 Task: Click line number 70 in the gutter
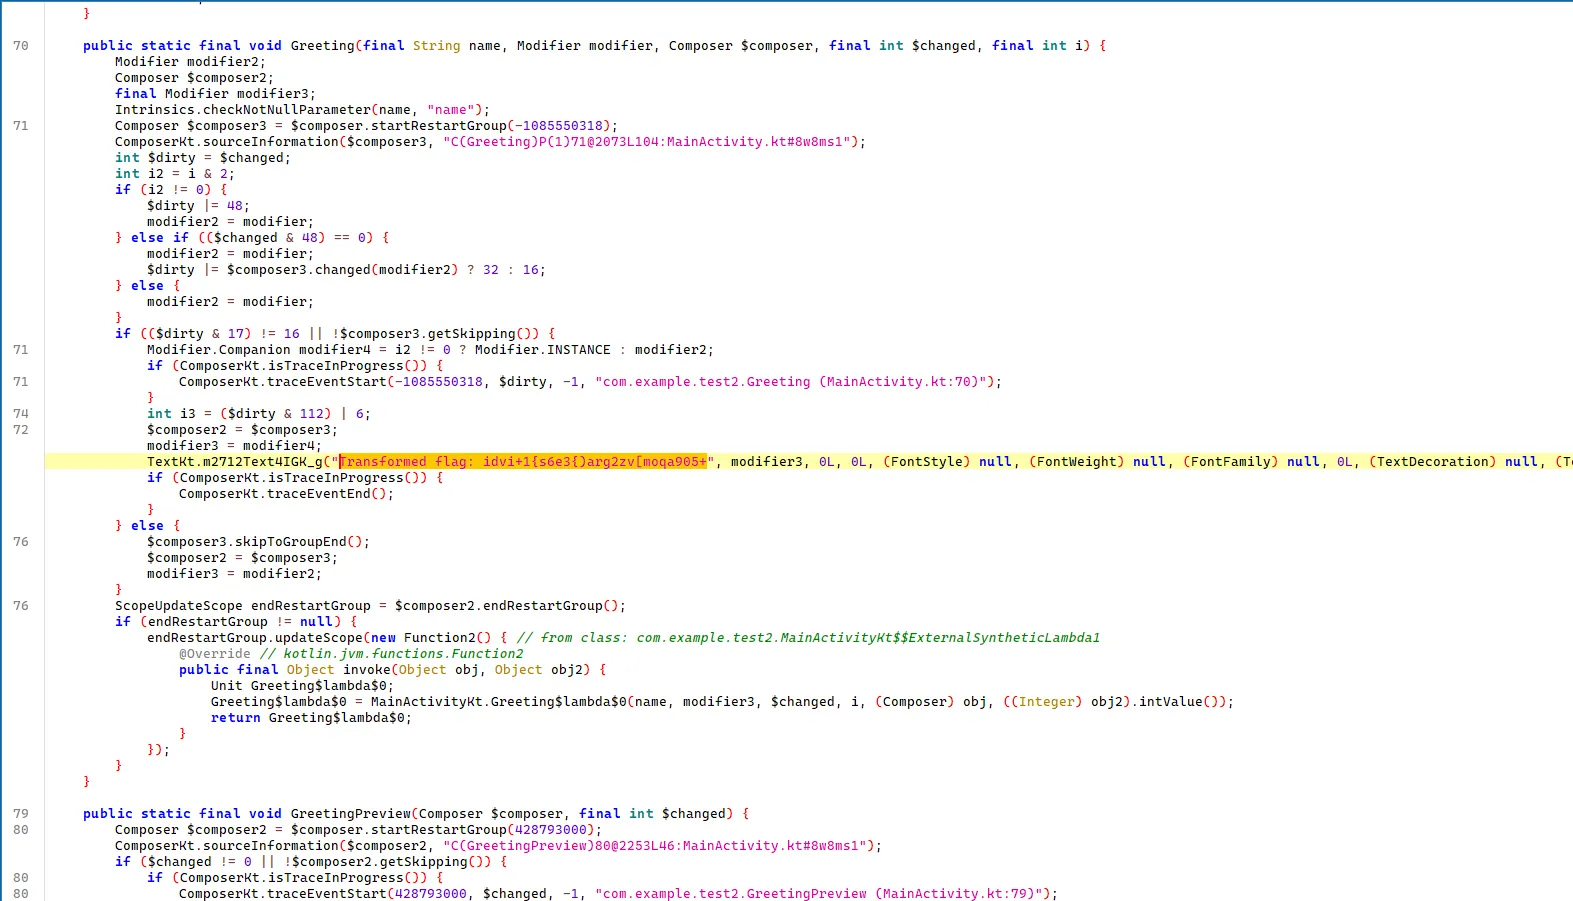[x=21, y=46]
